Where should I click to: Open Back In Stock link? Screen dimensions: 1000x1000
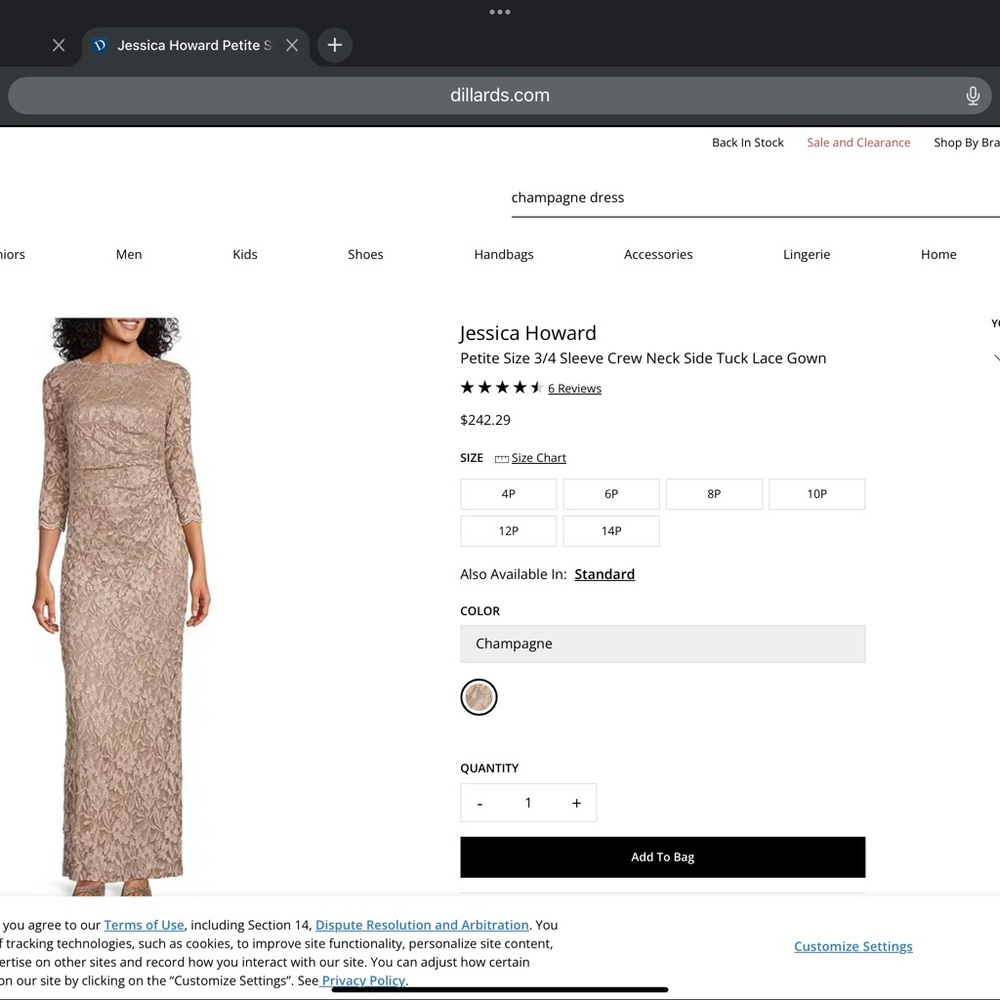(x=747, y=143)
